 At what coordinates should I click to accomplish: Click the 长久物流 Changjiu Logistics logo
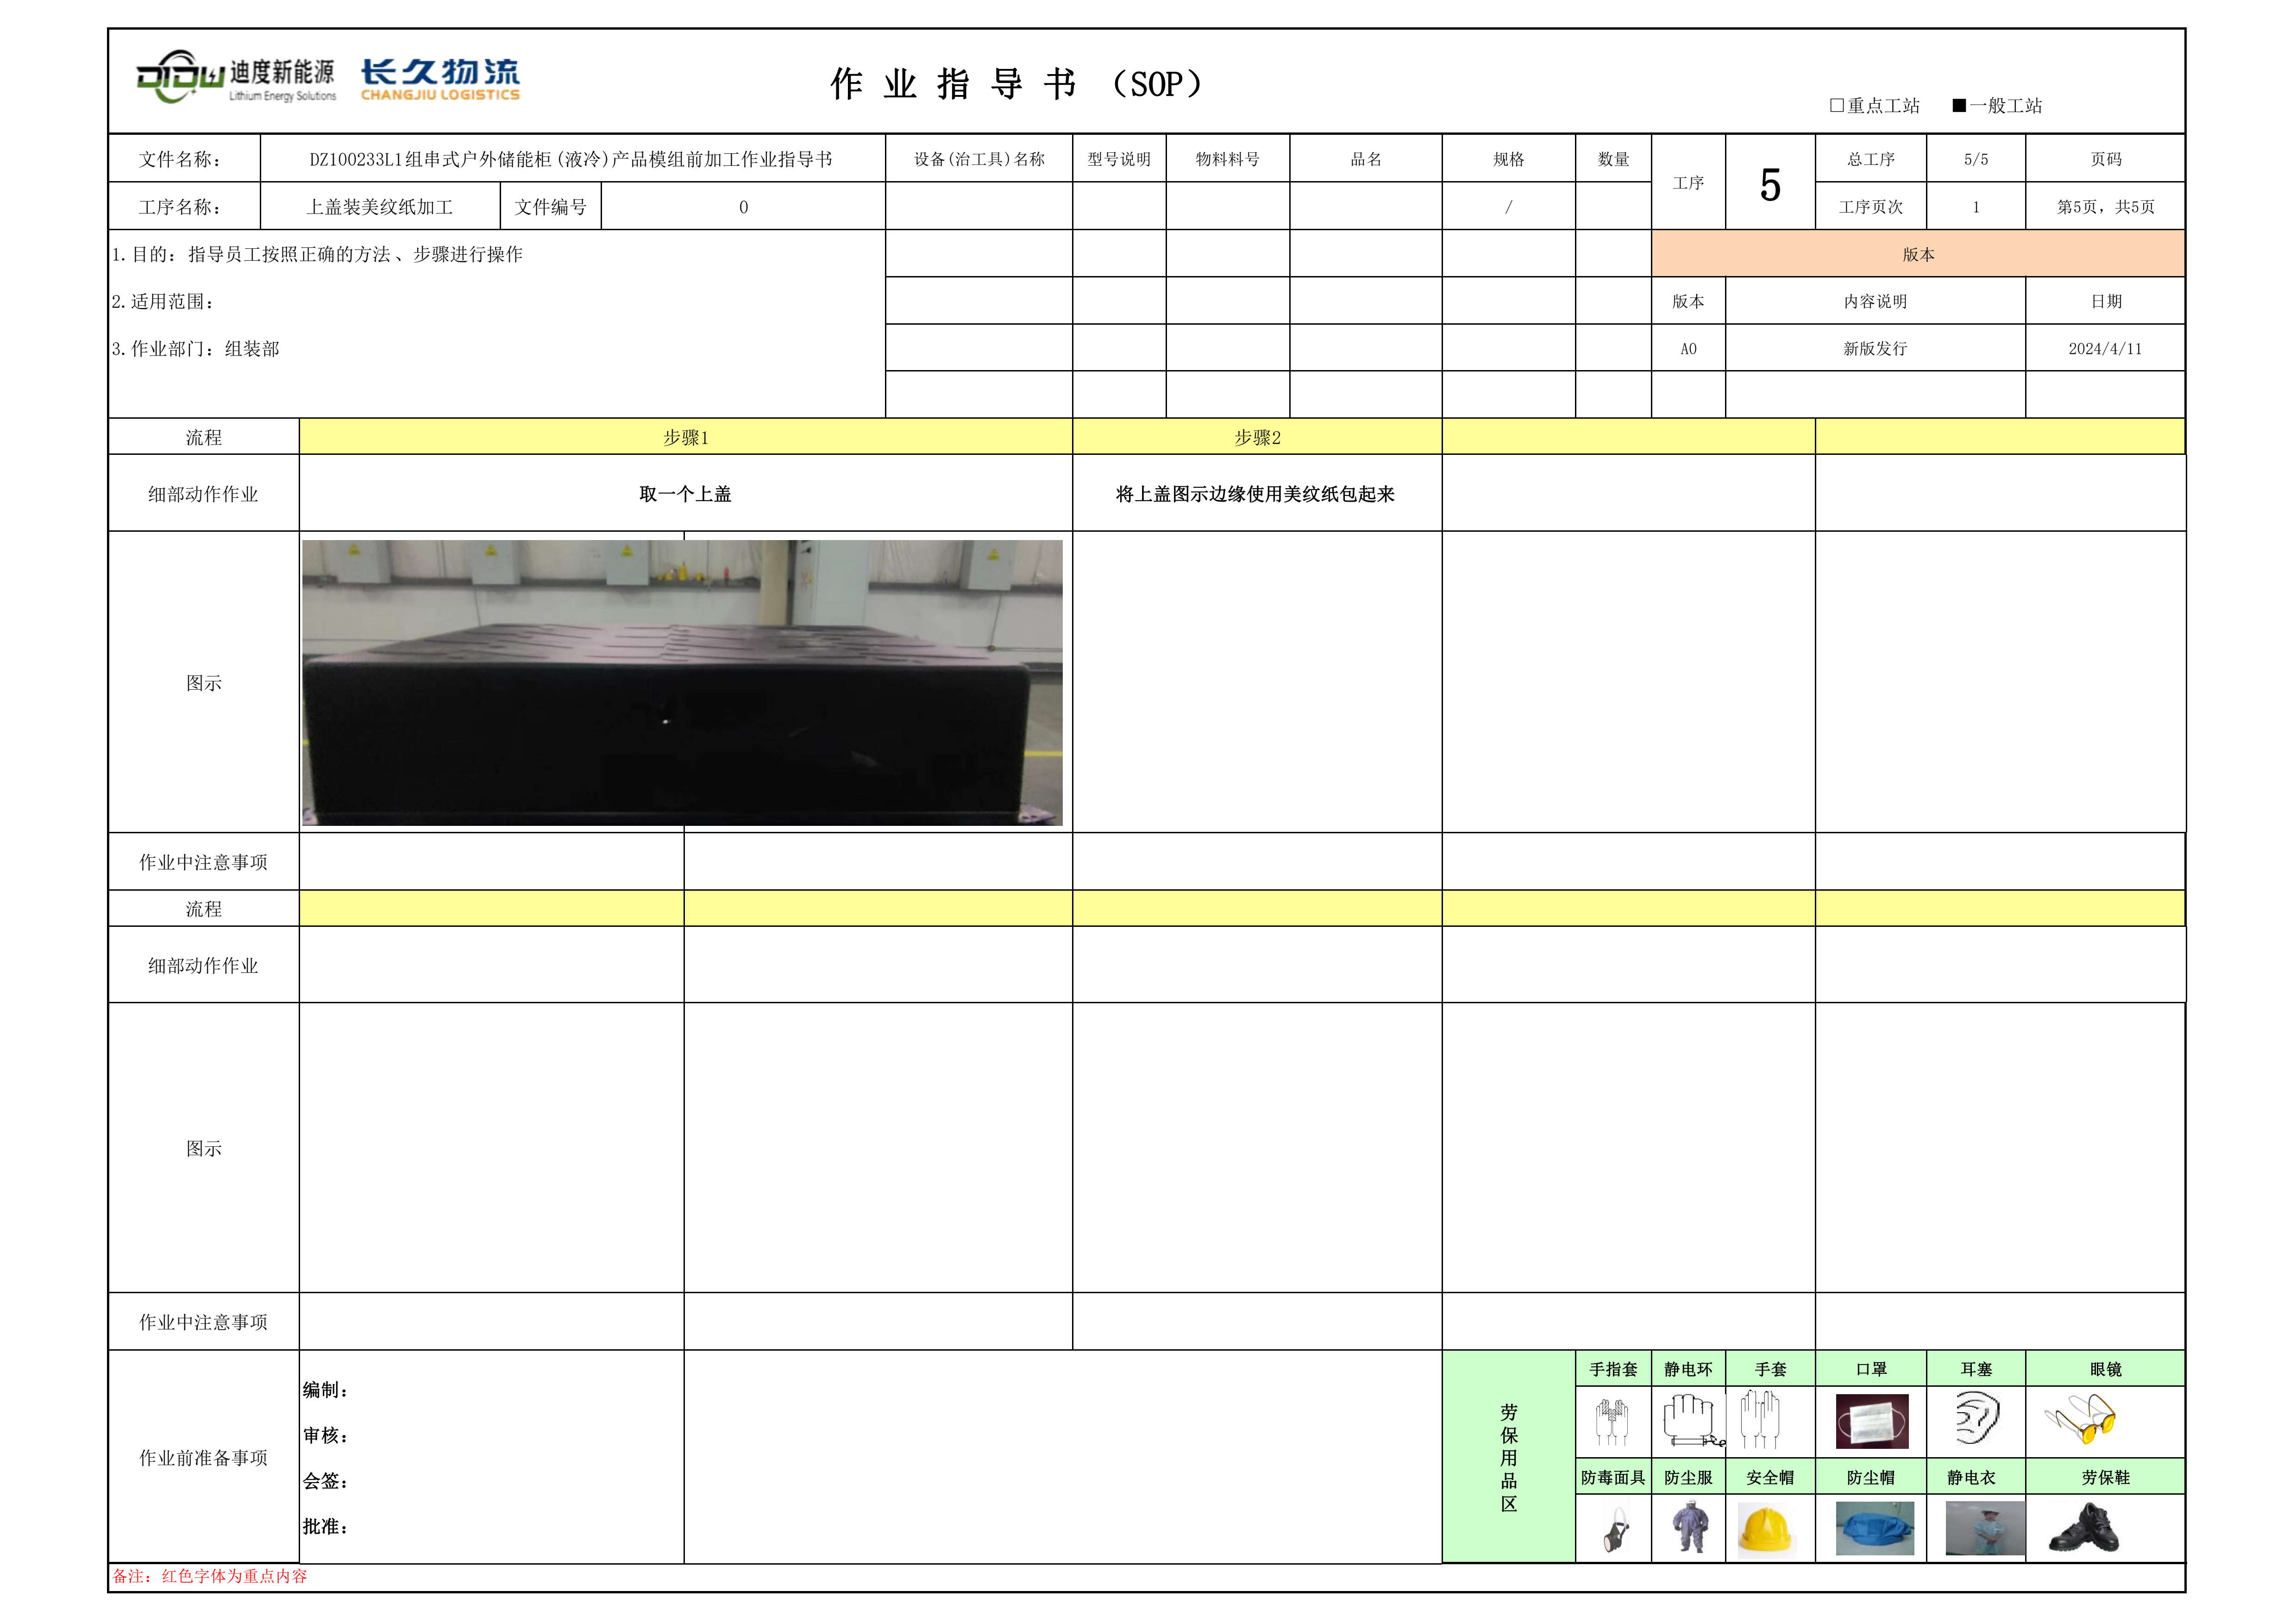point(440,79)
